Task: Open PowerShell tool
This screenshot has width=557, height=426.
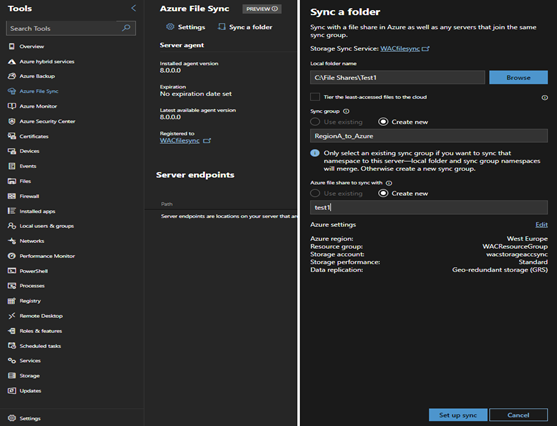Action: [x=33, y=271]
